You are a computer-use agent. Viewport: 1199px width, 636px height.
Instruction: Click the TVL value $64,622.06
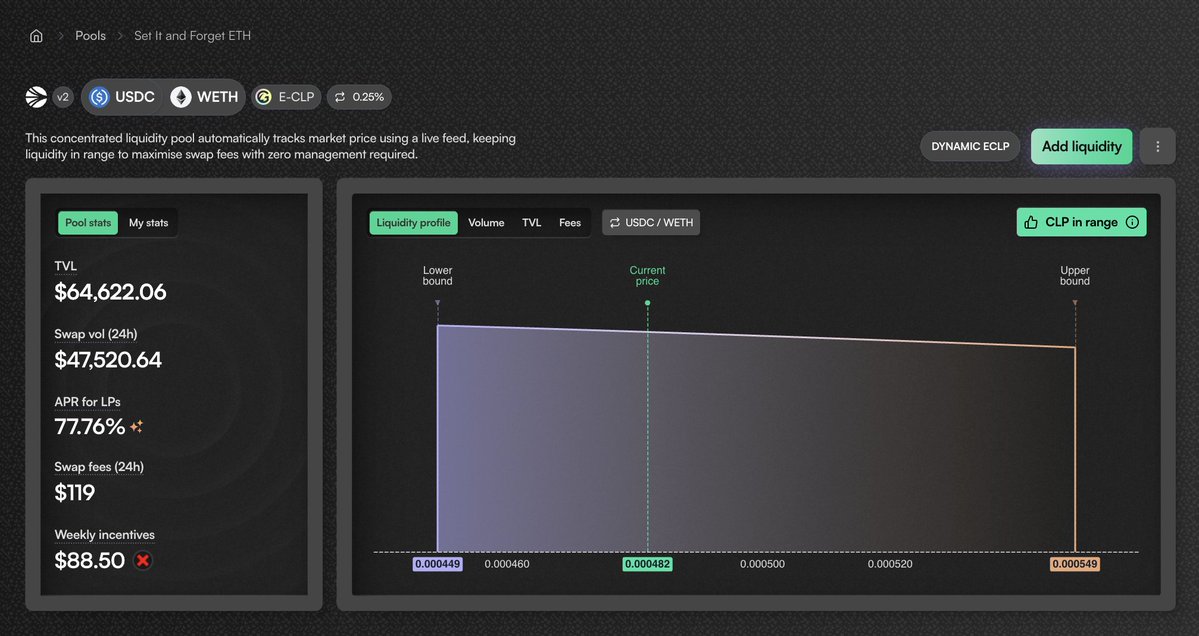(110, 292)
